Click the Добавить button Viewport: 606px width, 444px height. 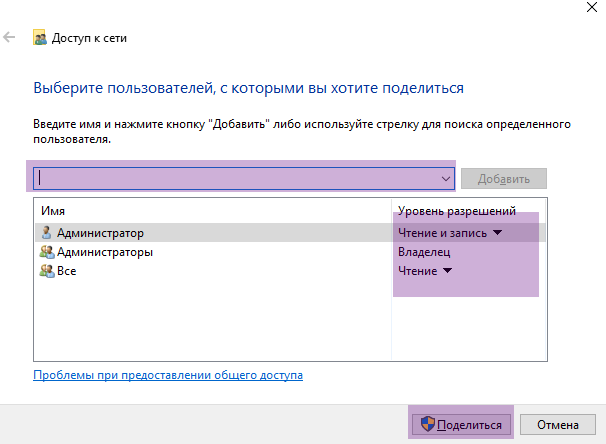click(504, 179)
